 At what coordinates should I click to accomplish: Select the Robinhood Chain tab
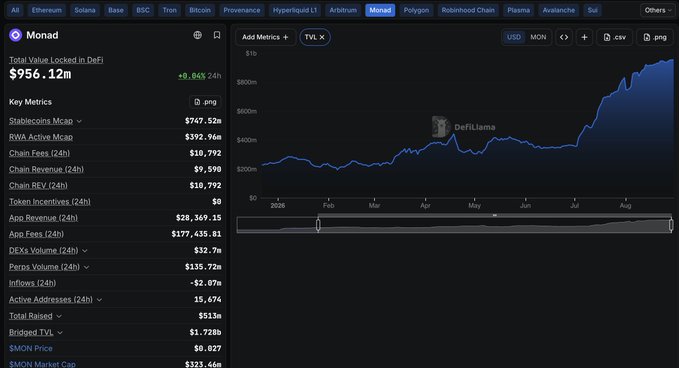[x=468, y=10]
